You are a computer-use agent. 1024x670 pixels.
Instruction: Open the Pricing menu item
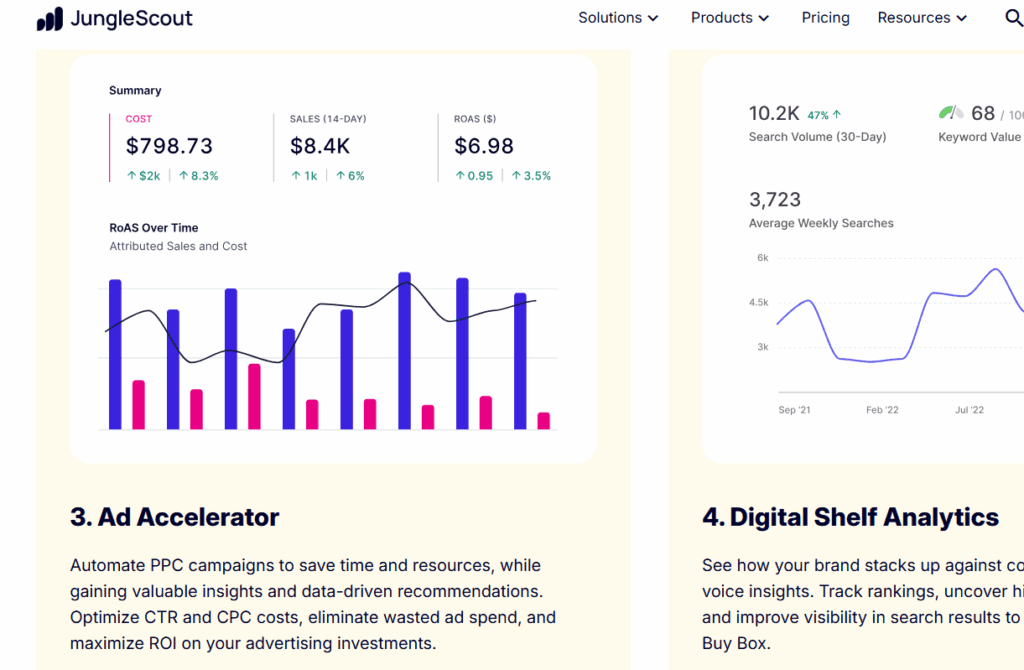pyautogui.click(x=825, y=18)
